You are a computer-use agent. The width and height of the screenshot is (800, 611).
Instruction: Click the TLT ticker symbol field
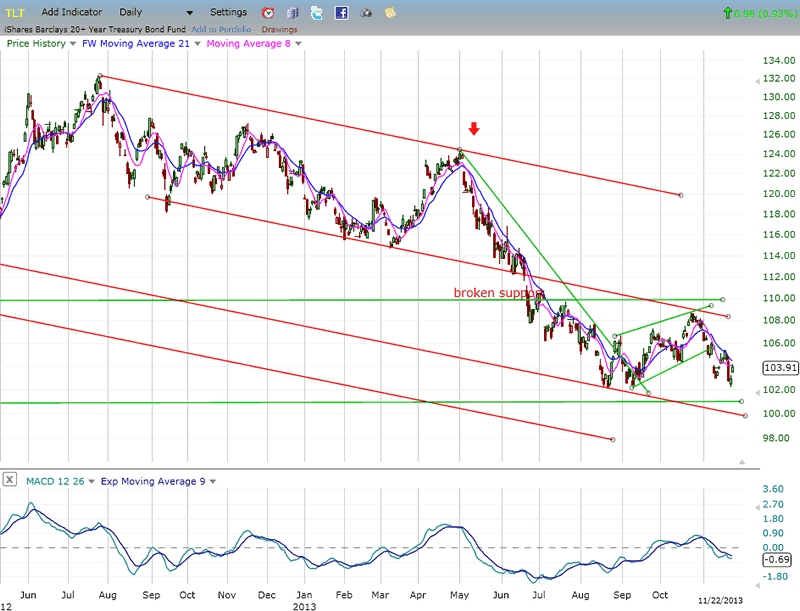point(17,13)
